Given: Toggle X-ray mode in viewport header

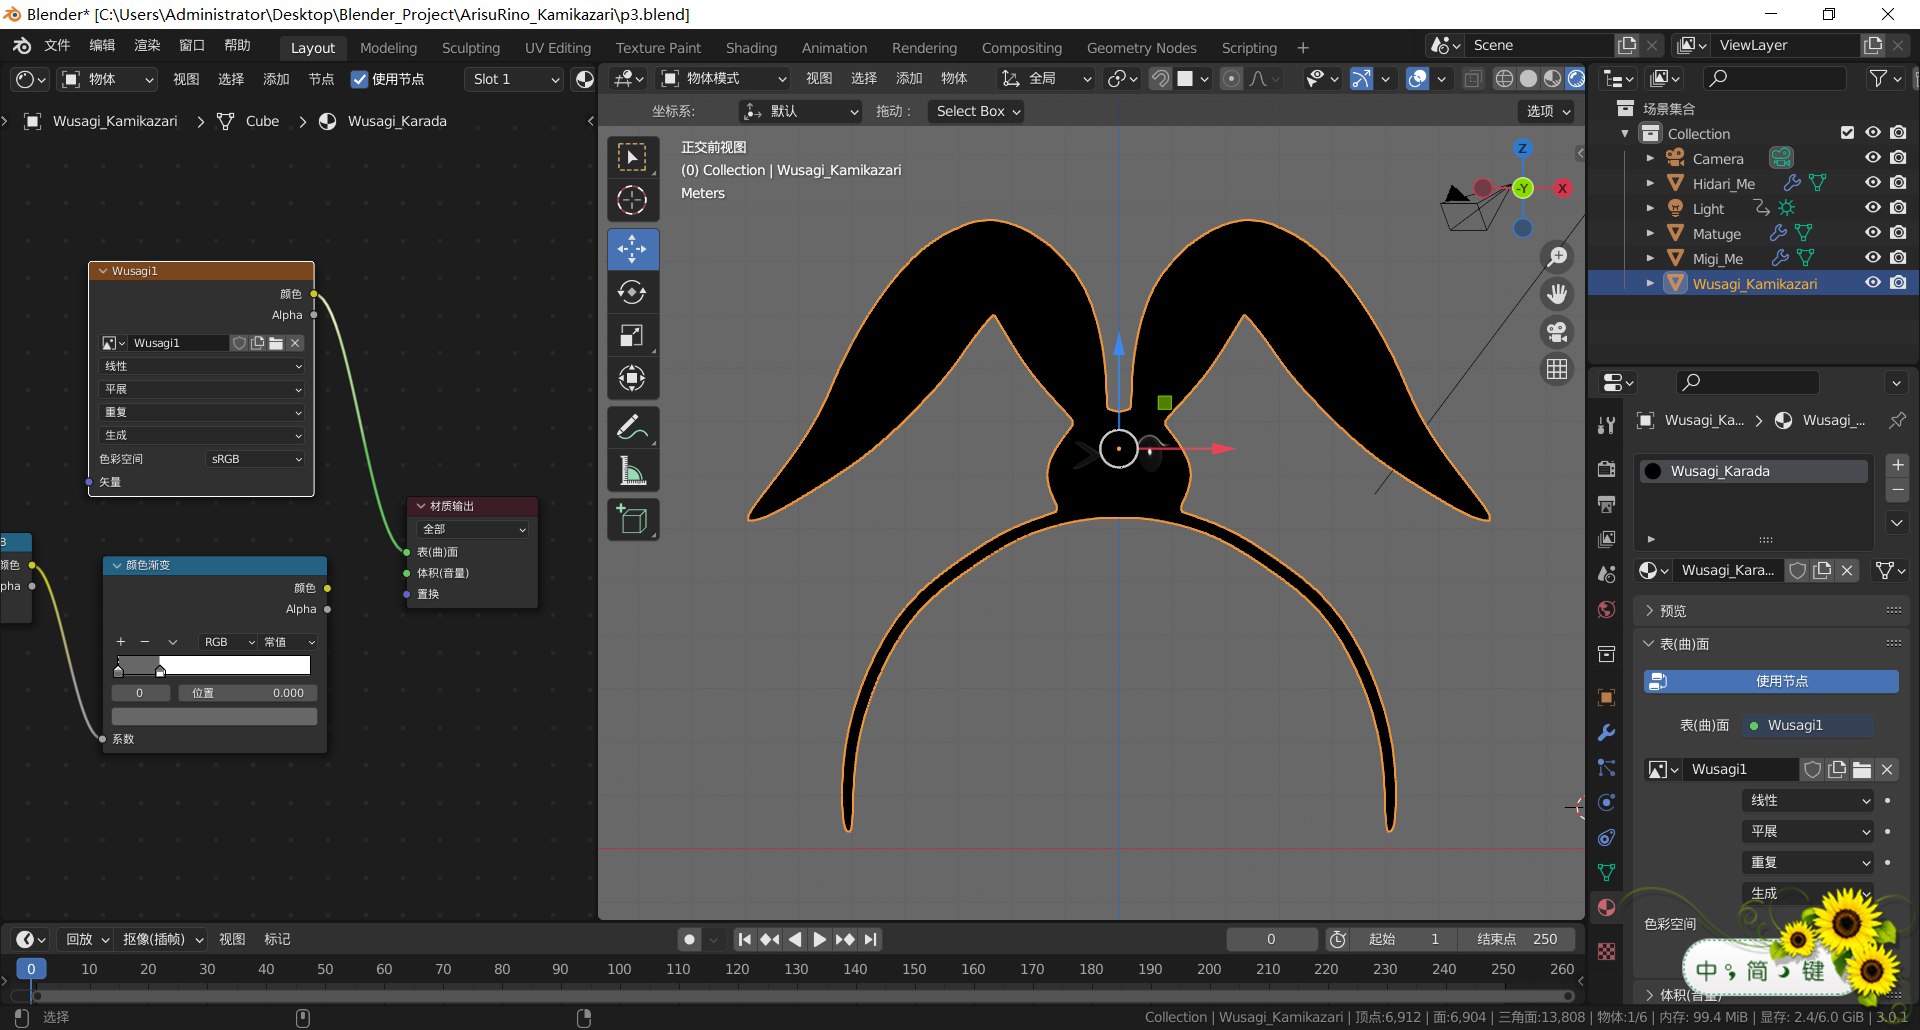Looking at the screenshot, I should pos(1472,79).
